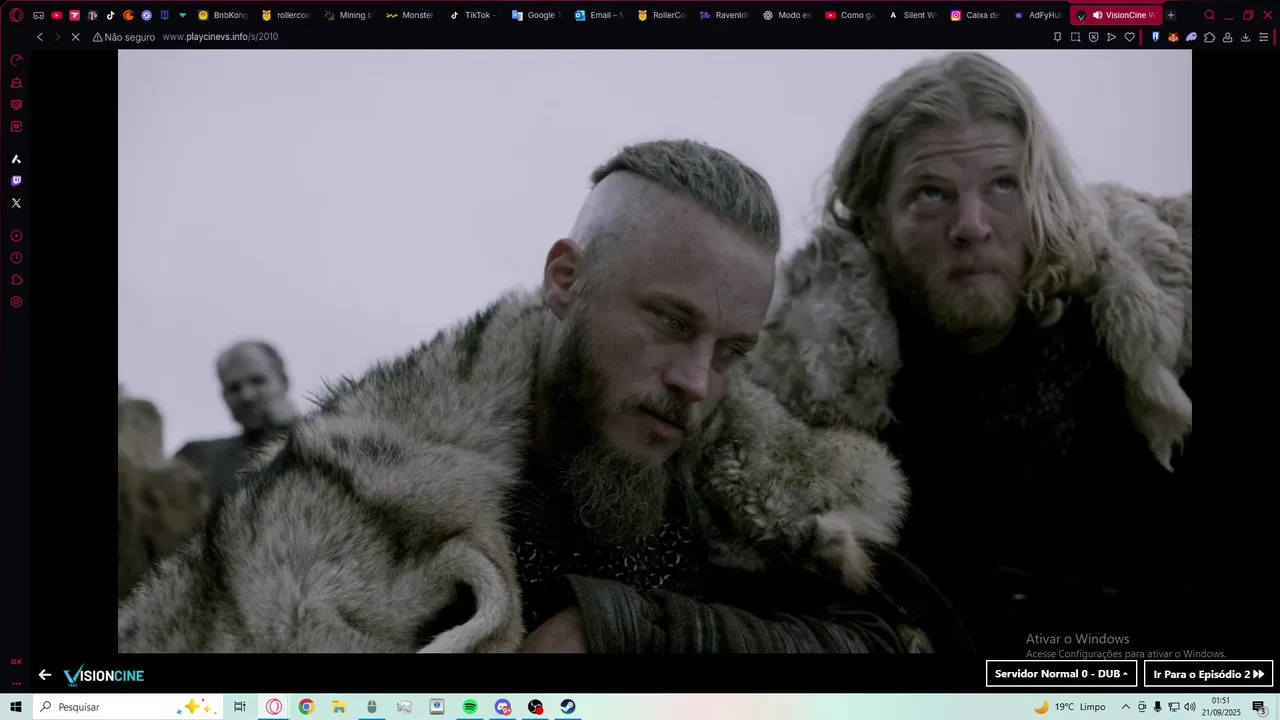Open a new tab with plus button
The image size is (1280, 720).
[x=1171, y=15]
